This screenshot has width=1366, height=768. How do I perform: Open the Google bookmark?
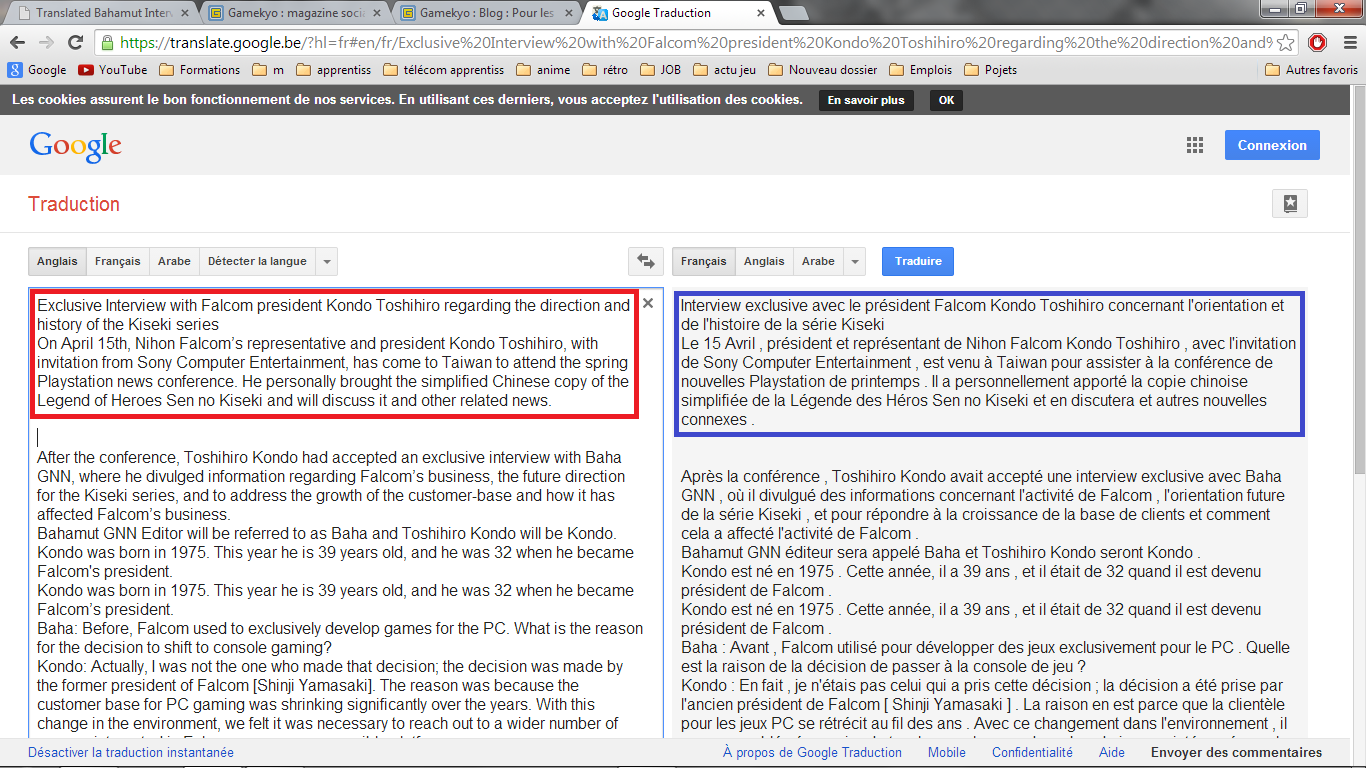(x=37, y=70)
